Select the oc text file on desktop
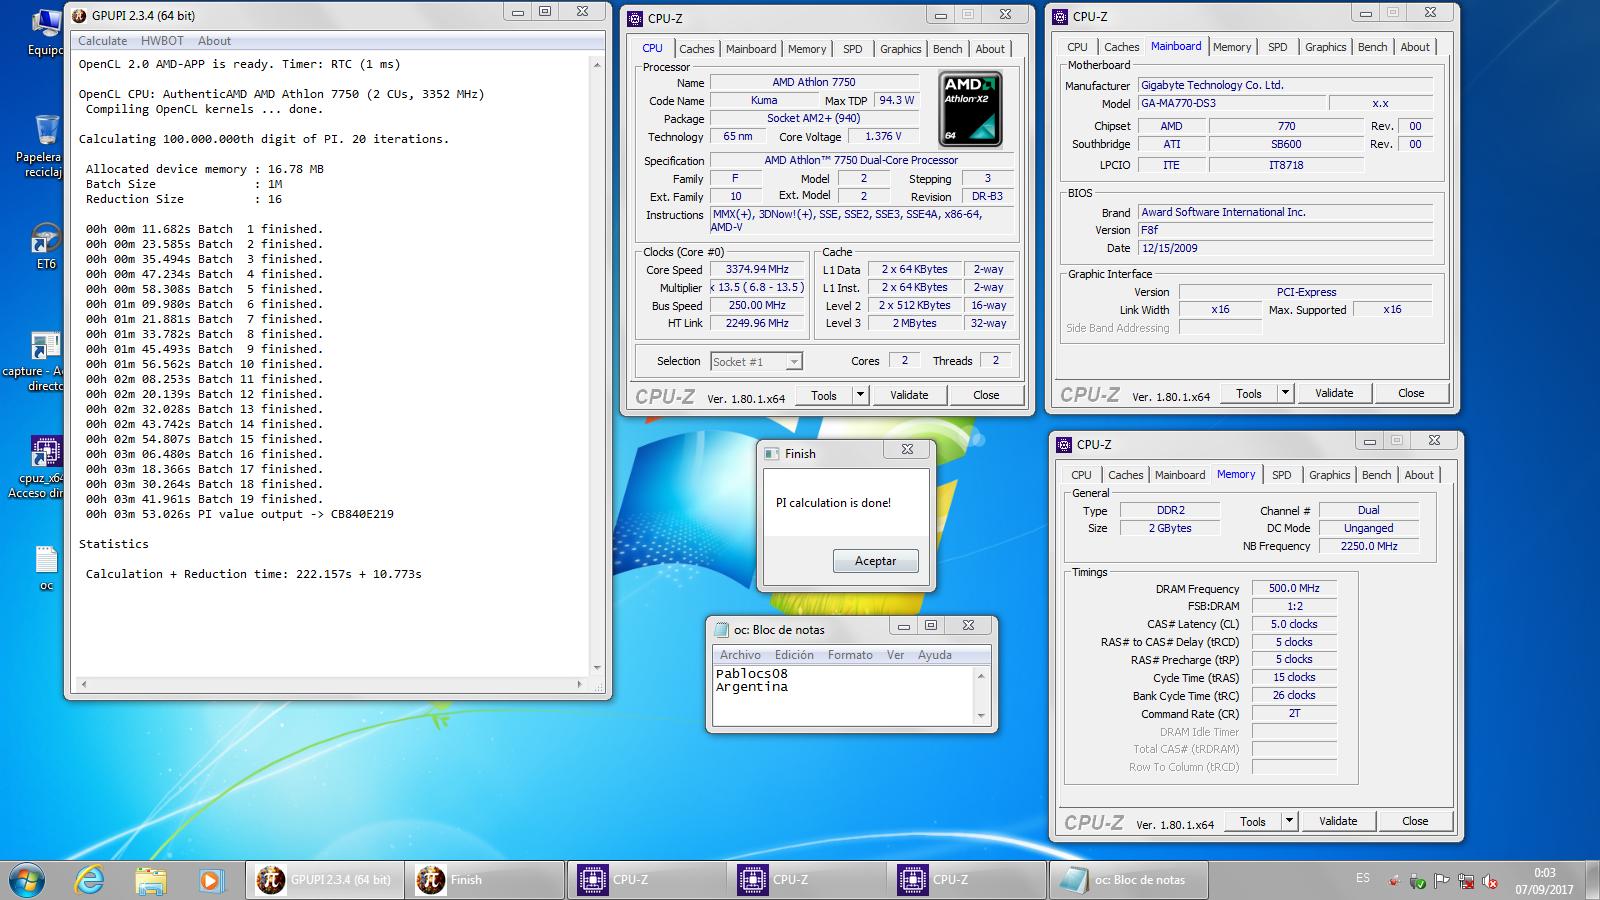The image size is (1600, 900). pyautogui.click(x=46, y=568)
